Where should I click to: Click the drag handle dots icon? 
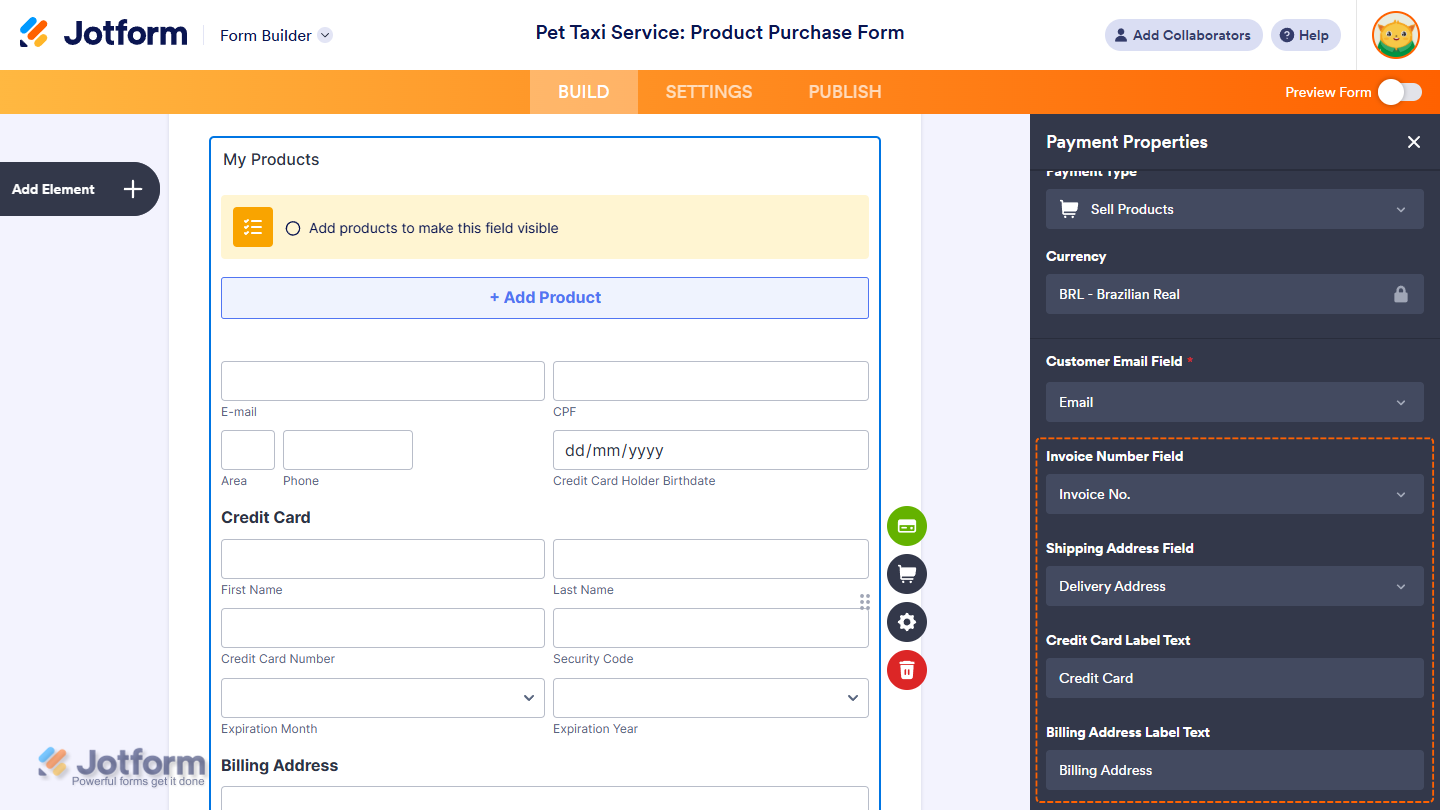coord(864,602)
